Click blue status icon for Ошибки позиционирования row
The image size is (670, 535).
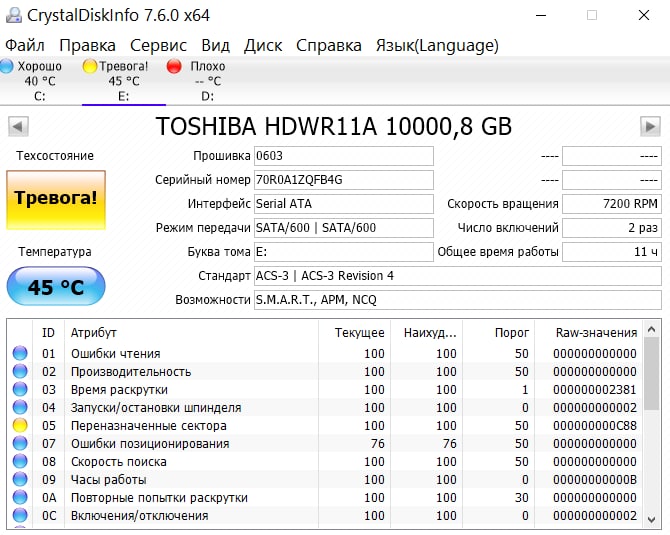pyautogui.click(x=20, y=443)
